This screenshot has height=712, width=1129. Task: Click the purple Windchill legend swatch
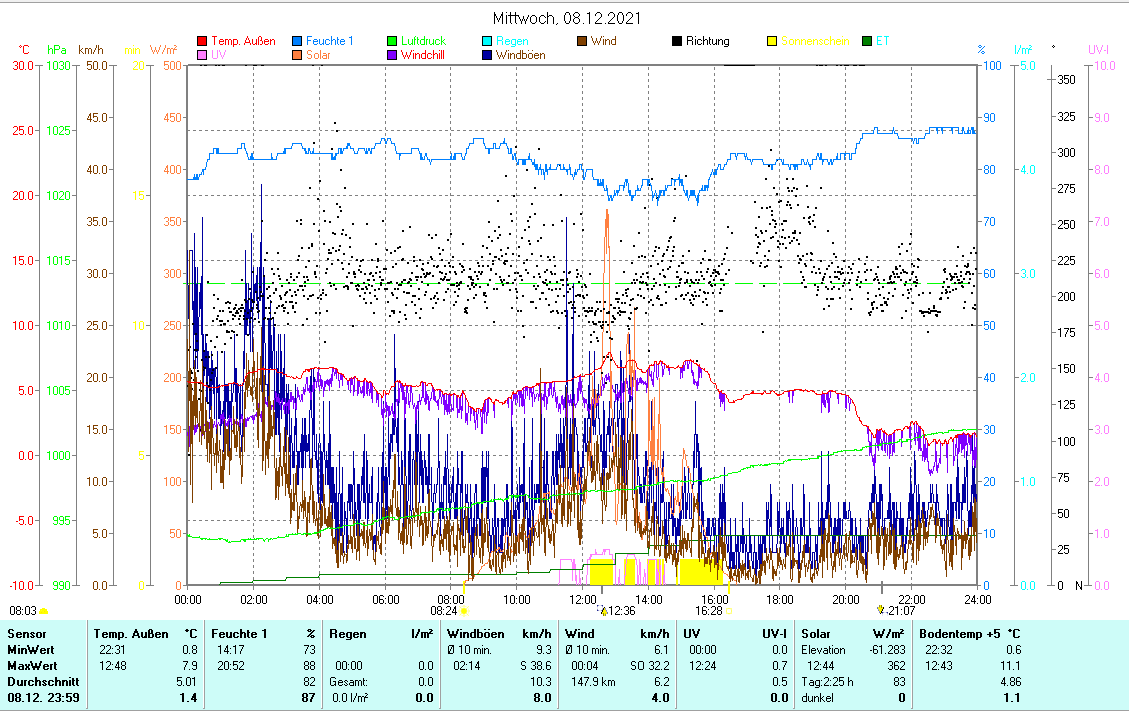coord(393,55)
